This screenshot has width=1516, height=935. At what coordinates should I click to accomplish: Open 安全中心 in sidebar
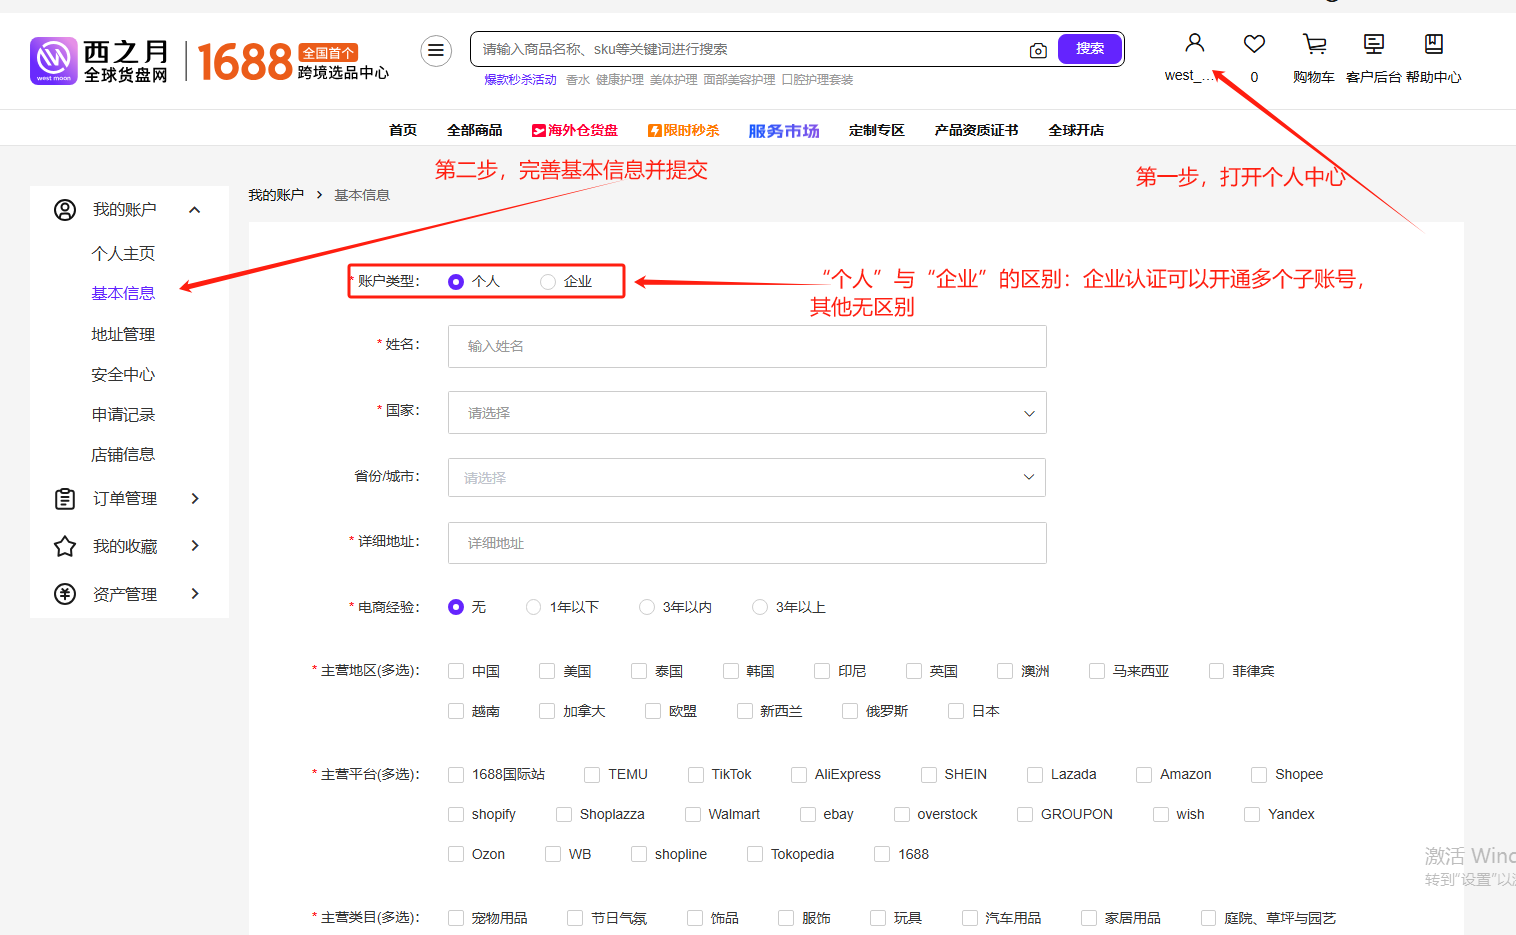(123, 374)
